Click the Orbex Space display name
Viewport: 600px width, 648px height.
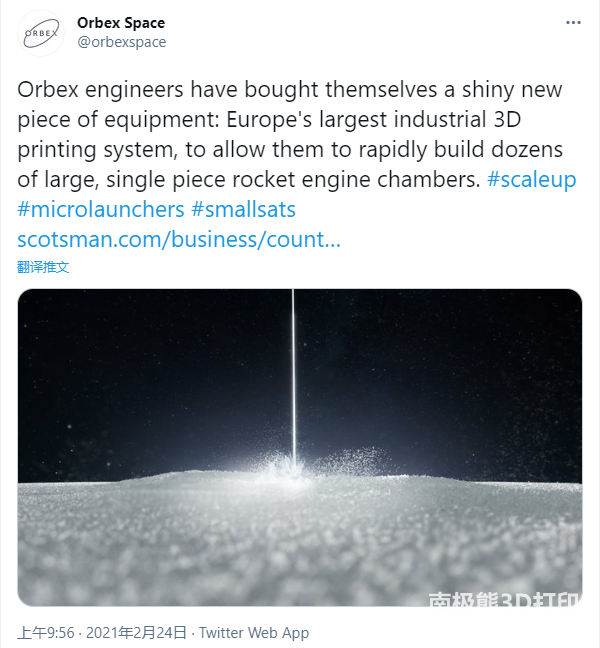[121, 23]
